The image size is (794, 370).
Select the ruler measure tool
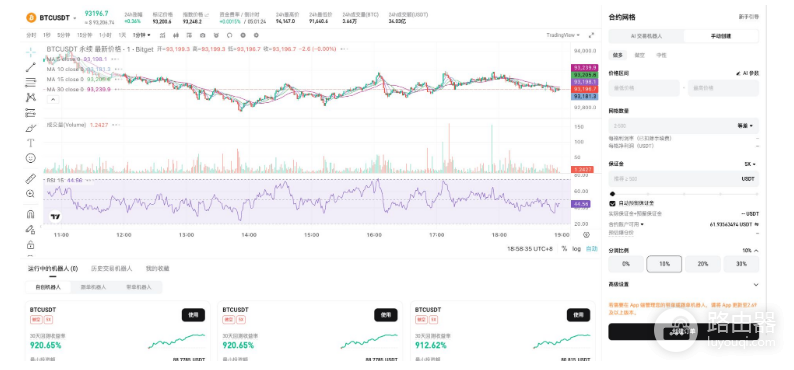31,178
